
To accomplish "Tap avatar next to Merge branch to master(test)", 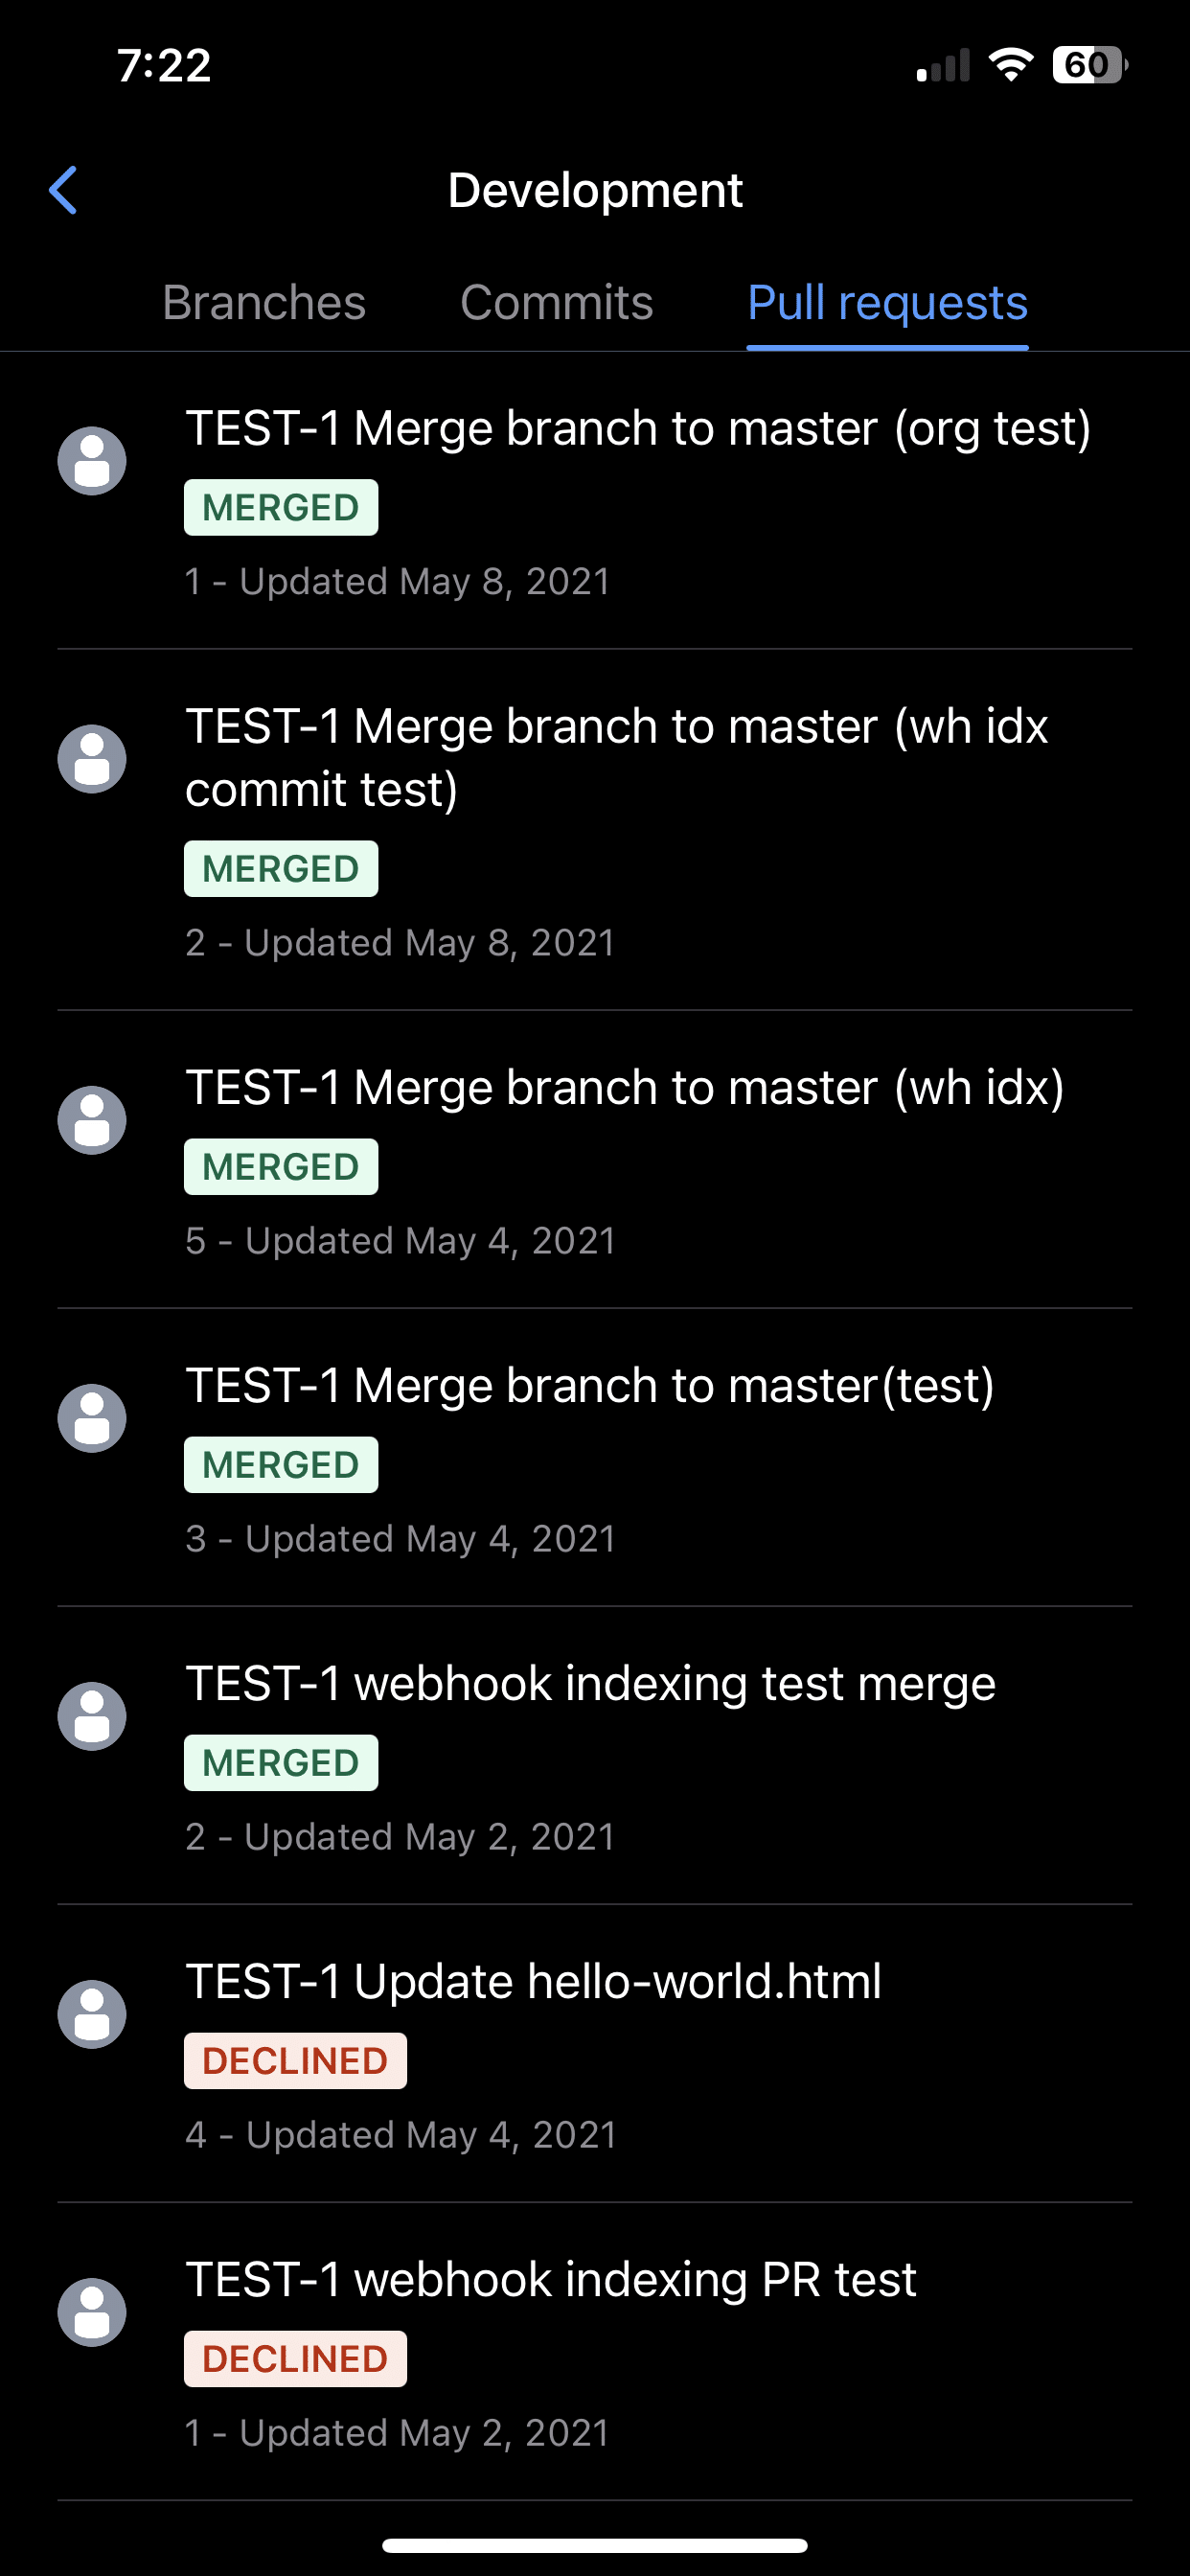I will point(92,1418).
